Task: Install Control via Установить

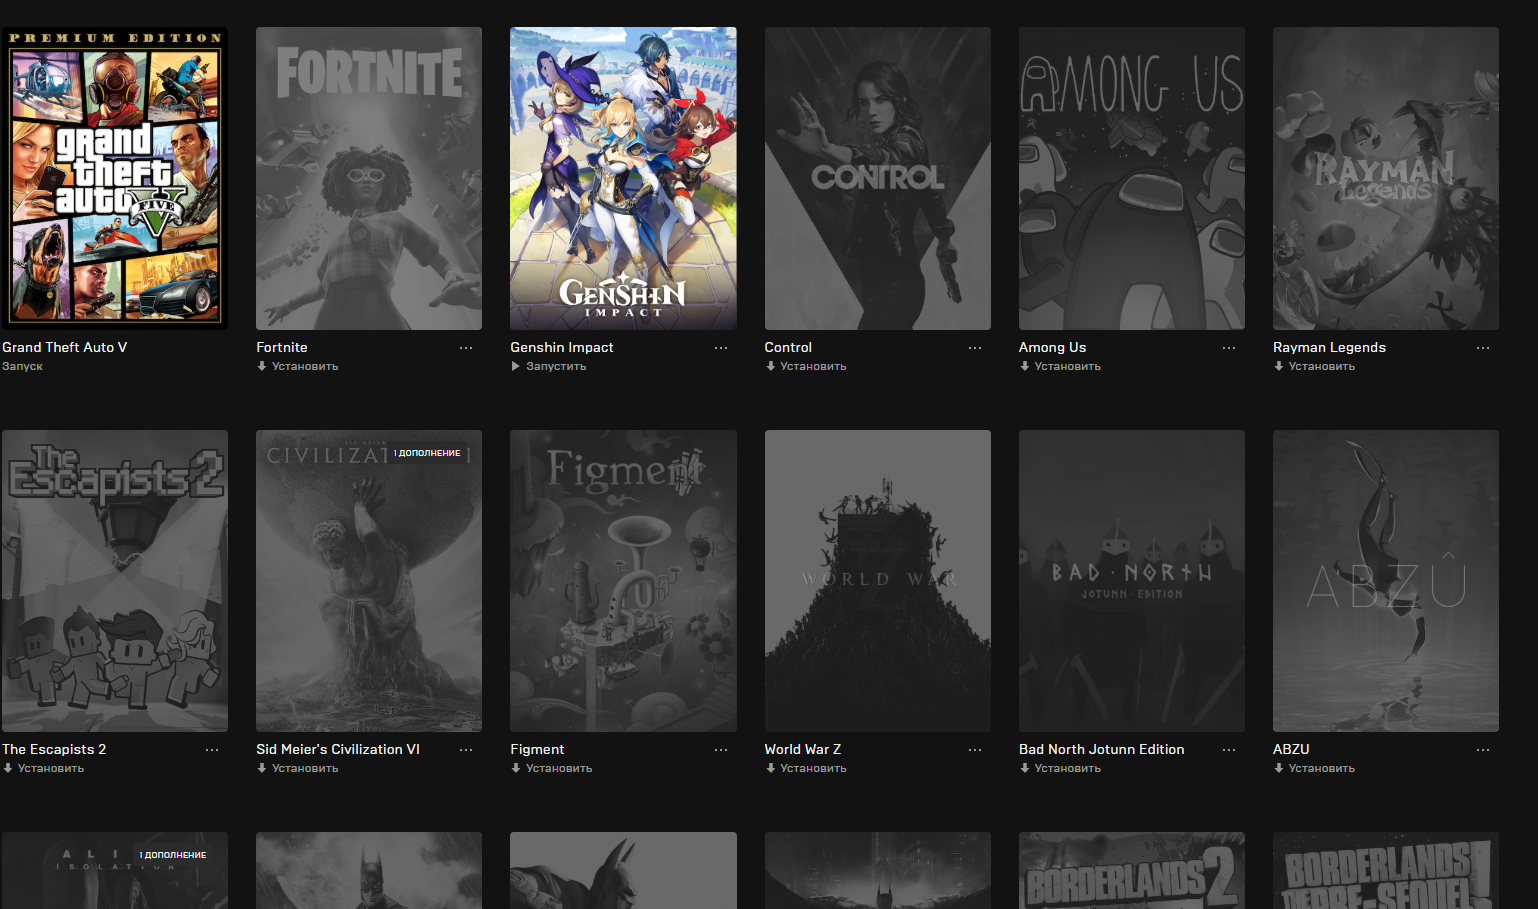Action: 806,367
